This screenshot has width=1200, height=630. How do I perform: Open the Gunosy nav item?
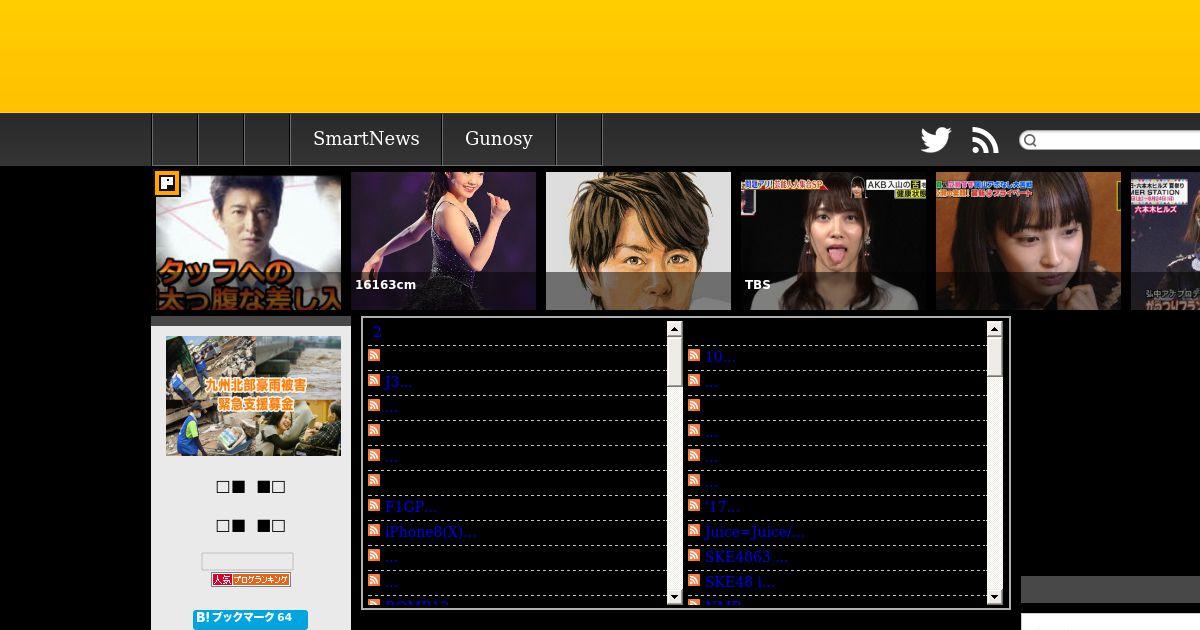499,139
